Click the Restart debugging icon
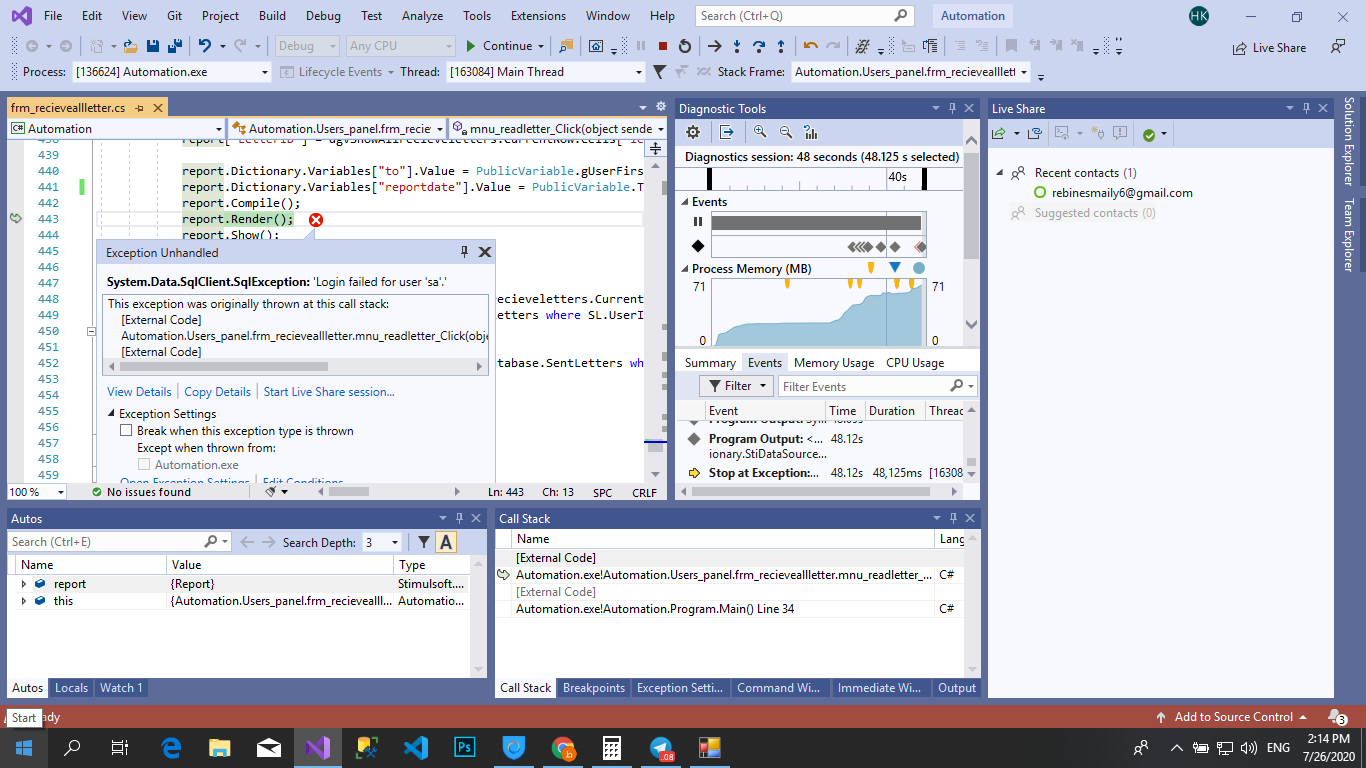This screenshot has width=1366, height=768. point(684,46)
